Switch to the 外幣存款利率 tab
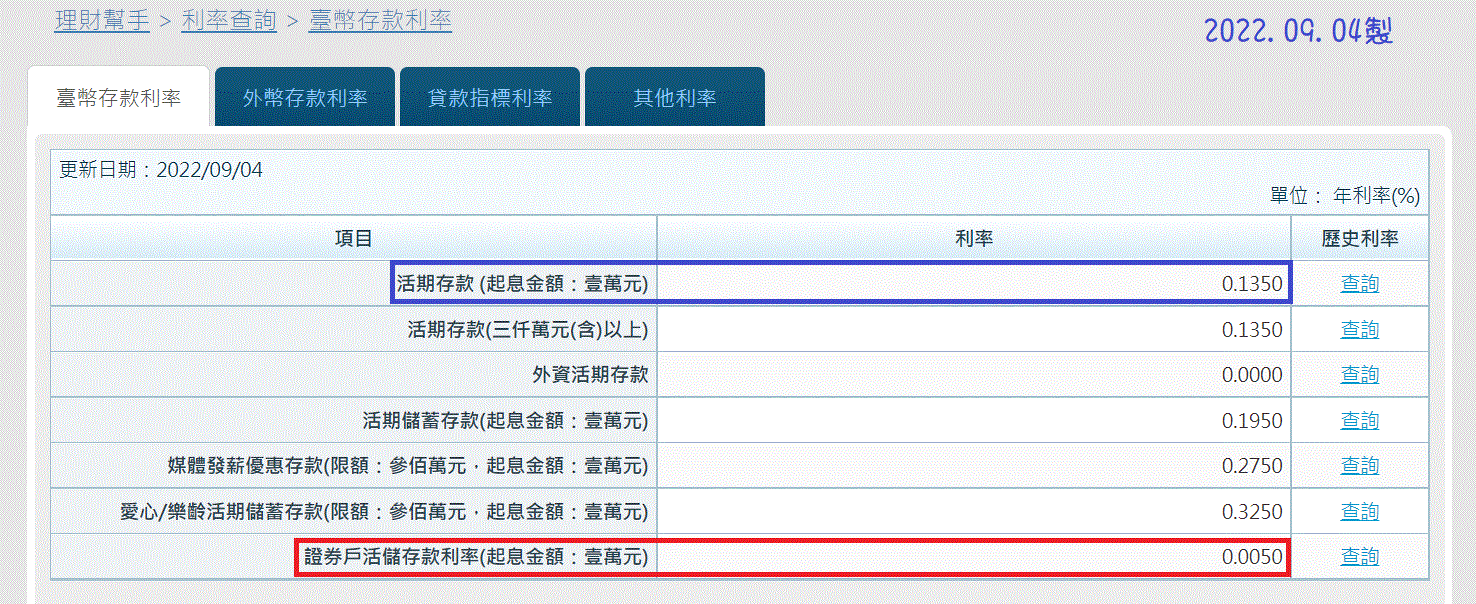 click(305, 98)
